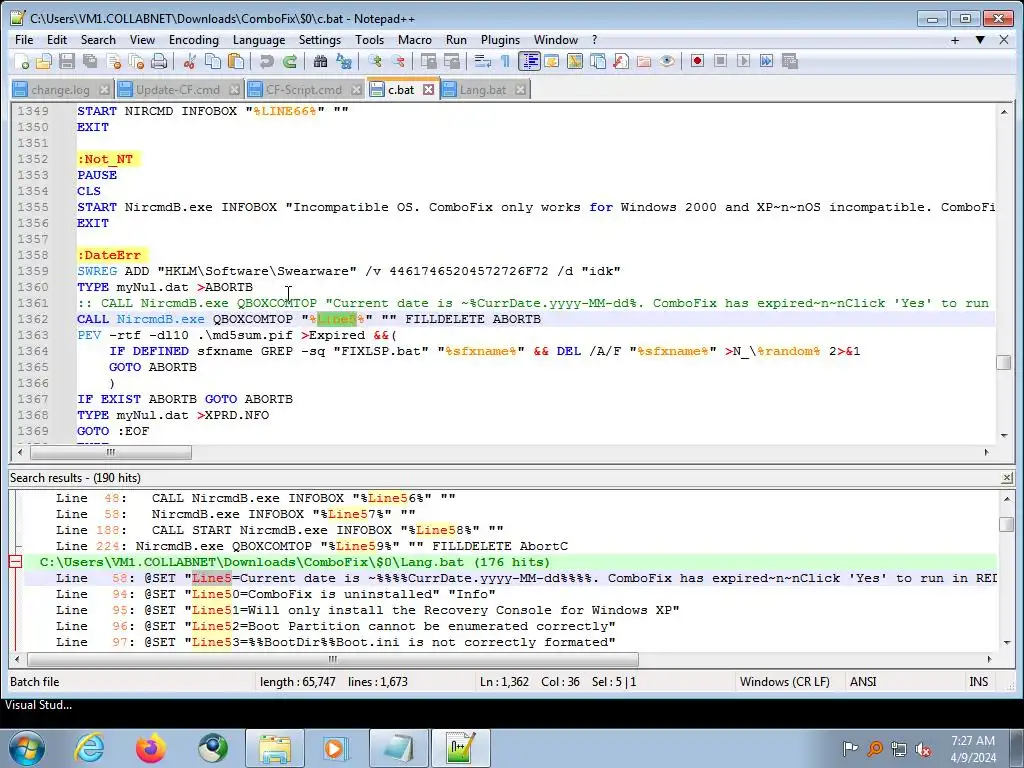1024x768 pixels.
Task: Cut selection with the scissors icon
Action: tap(189, 61)
